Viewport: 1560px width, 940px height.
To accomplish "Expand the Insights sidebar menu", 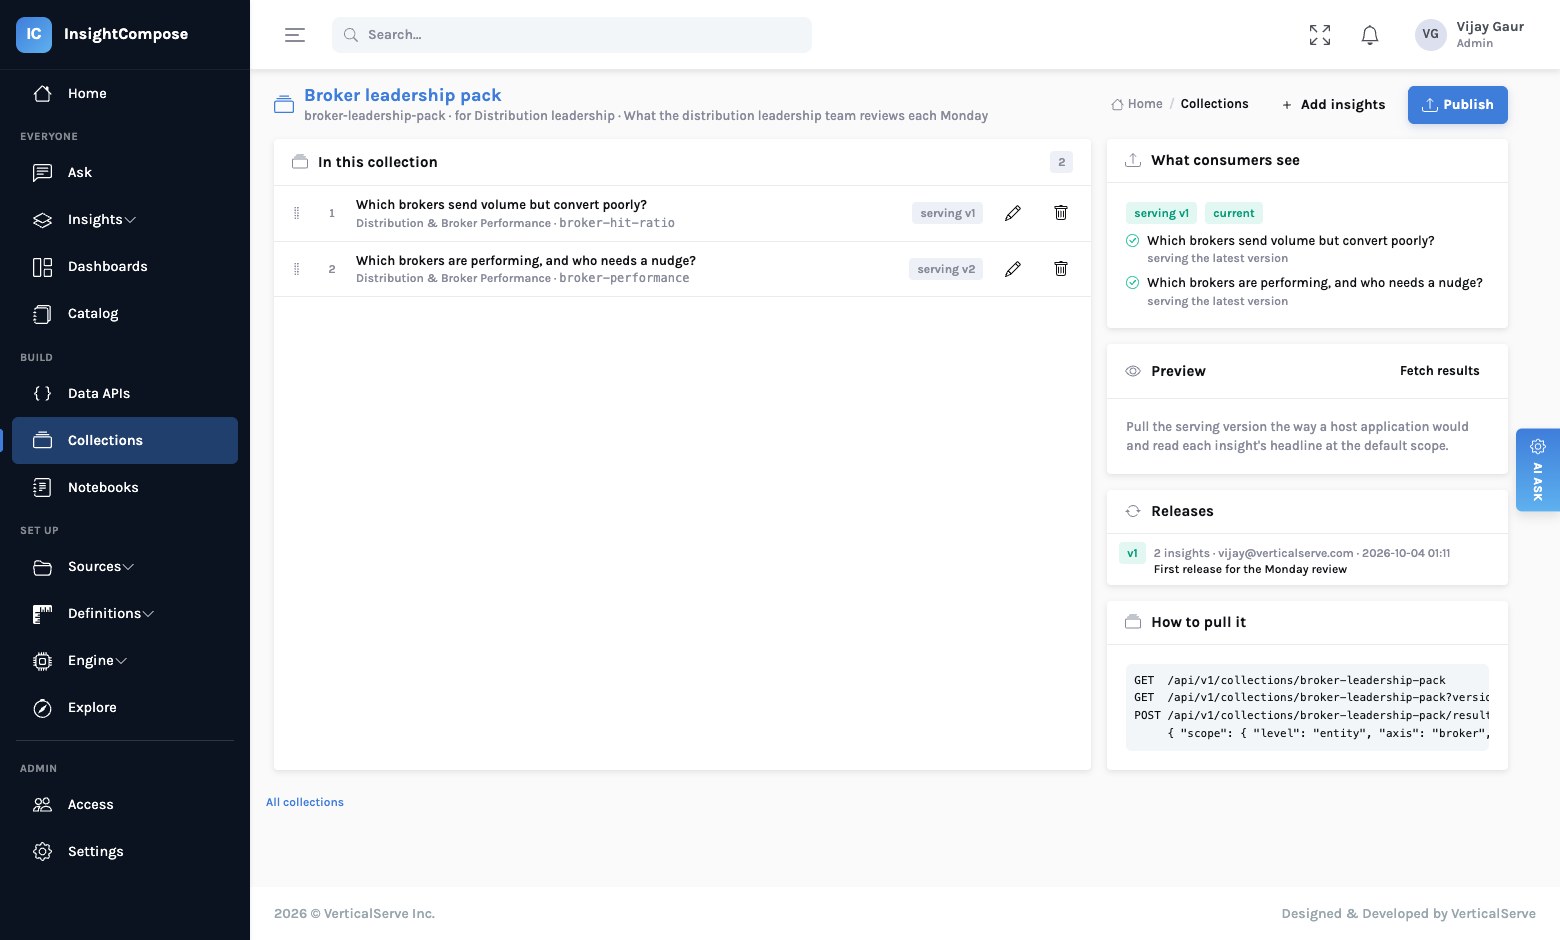I will [x=125, y=220].
